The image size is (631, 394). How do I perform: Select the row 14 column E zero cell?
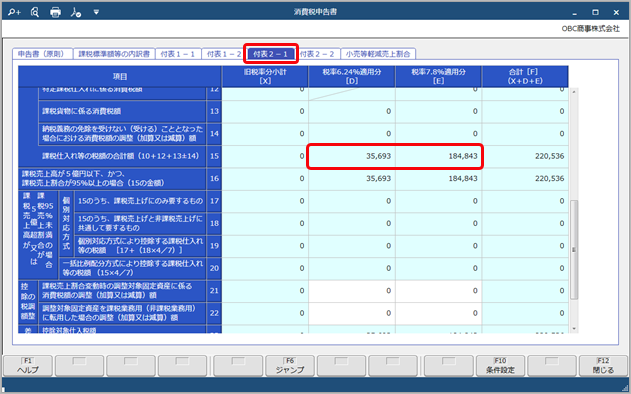point(438,134)
